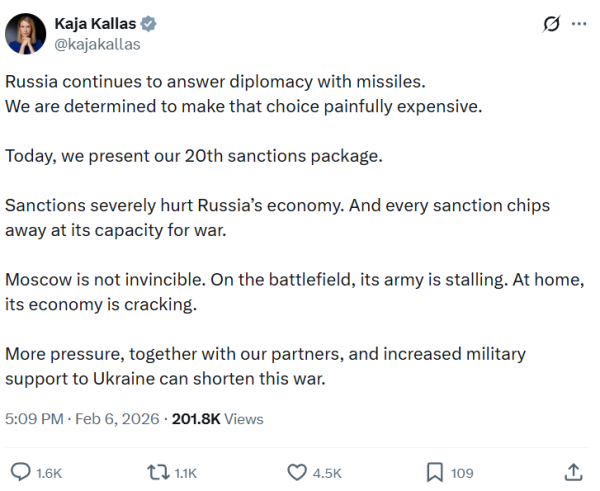600x491 pixels.
Task: Click the 5:09 PM Feb 6, 2026 timestamp
Action: click(x=83, y=419)
